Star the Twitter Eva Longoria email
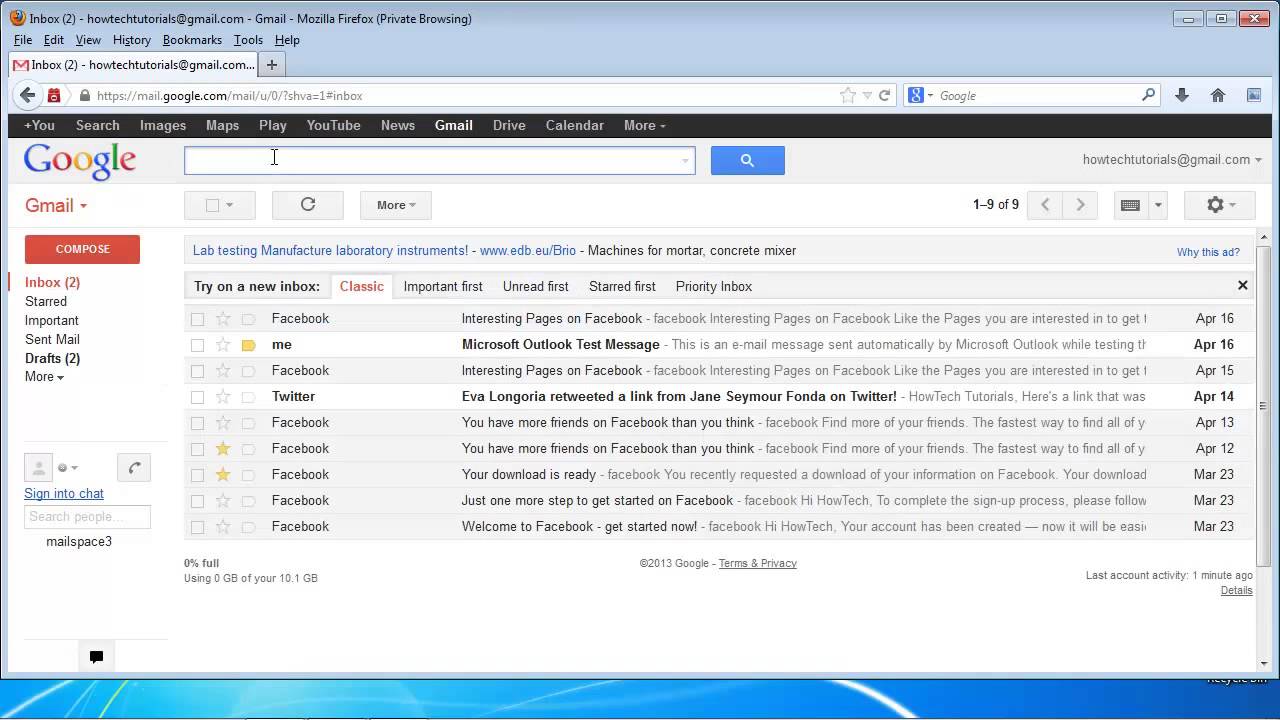1280x720 pixels. tap(223, 396)
